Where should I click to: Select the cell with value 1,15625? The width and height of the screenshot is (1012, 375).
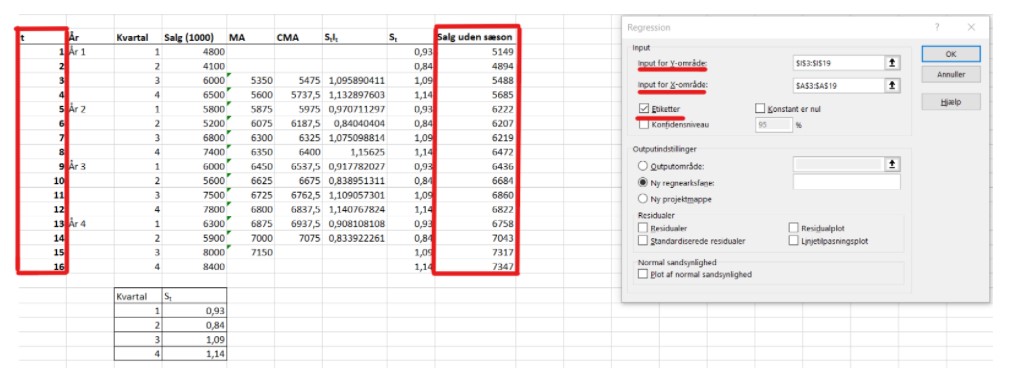355,152
